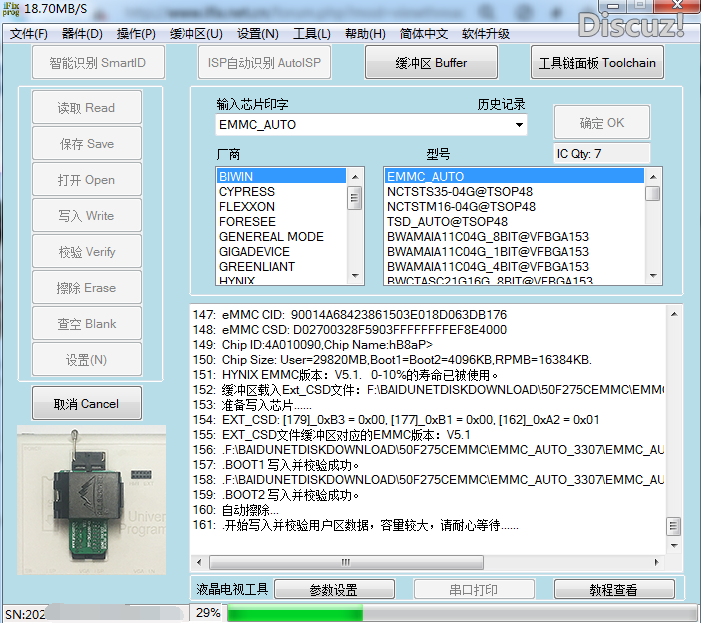701x623 pixels.
Task: Expand the 历史记录 dropdown arrow
Action: pyautogui.click(x=519, y=125)
